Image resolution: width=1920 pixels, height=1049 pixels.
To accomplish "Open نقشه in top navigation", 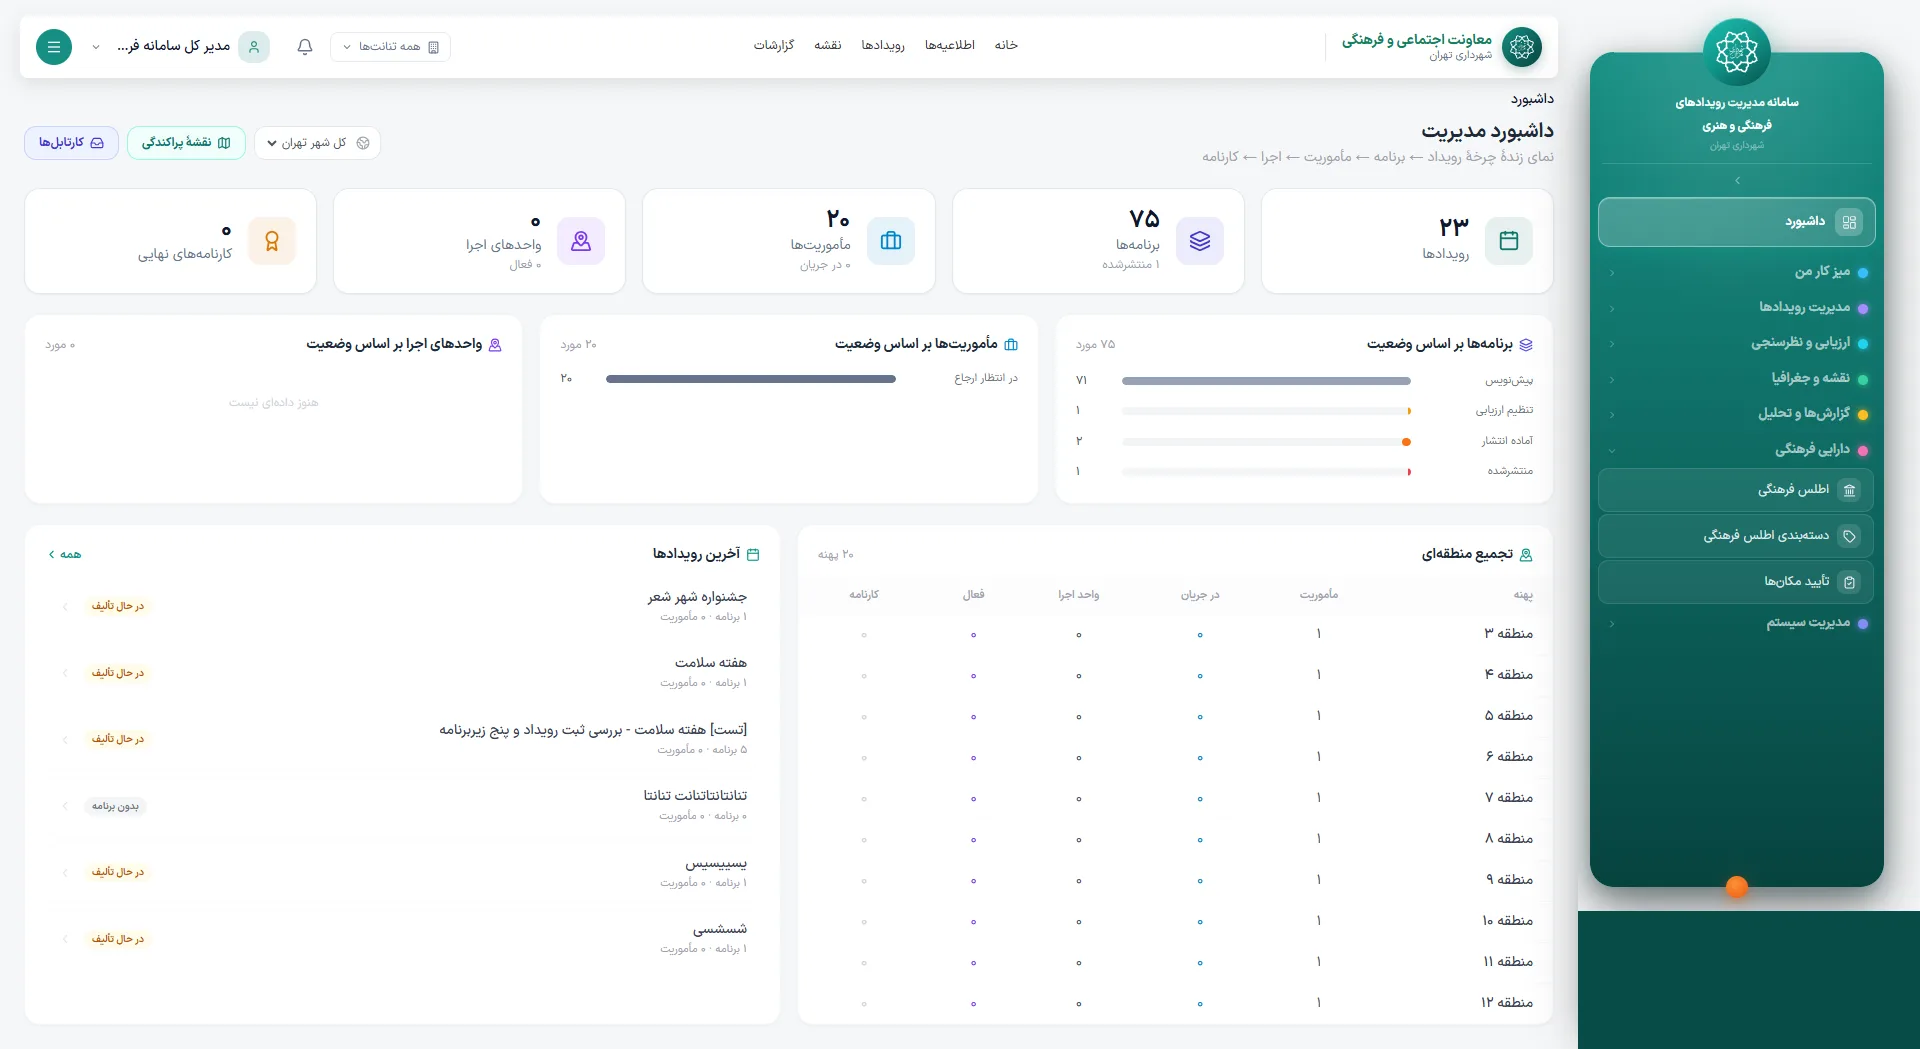I will click(827, 46).
